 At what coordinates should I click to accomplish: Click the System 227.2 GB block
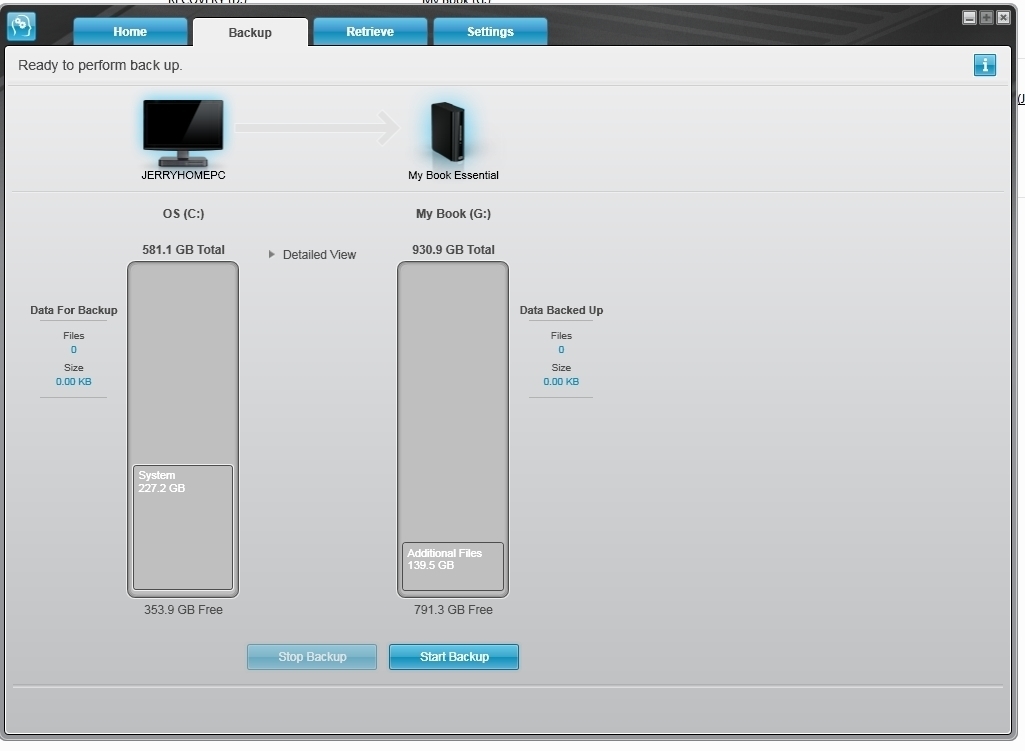coord(183,527)
